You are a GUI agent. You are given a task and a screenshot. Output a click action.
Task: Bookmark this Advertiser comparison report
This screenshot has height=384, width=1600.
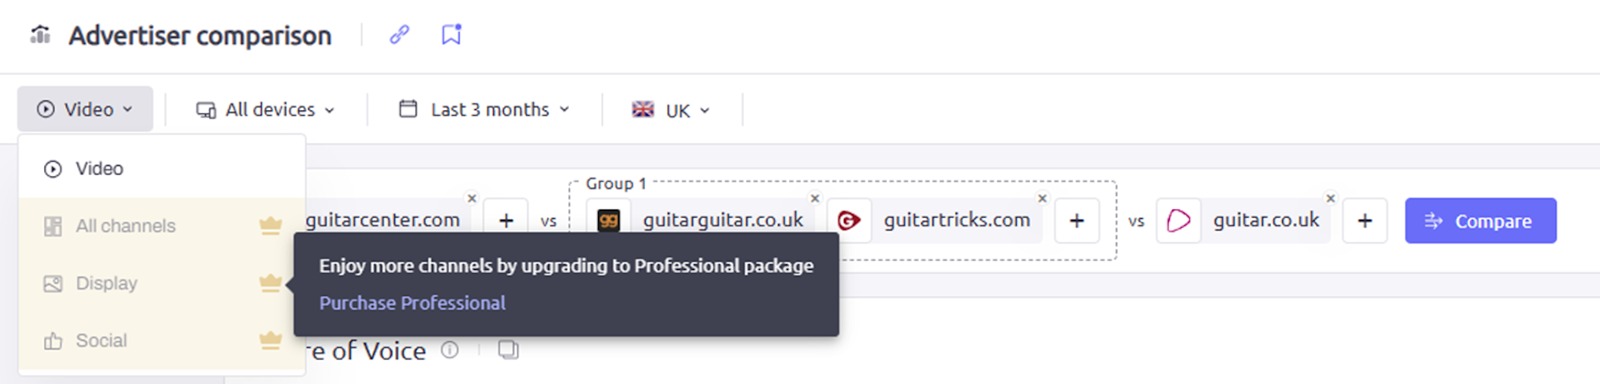(x=451, y=35)
